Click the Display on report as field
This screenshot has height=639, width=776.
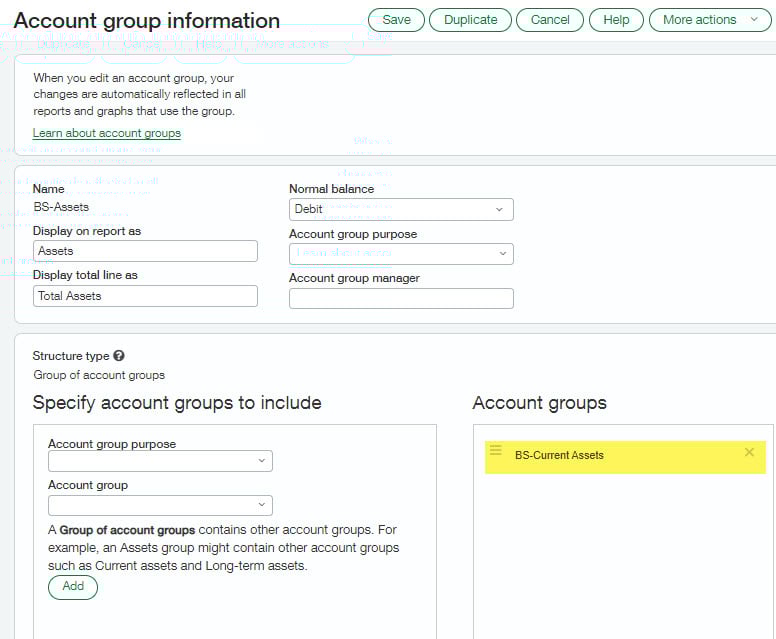coord(145,251)
